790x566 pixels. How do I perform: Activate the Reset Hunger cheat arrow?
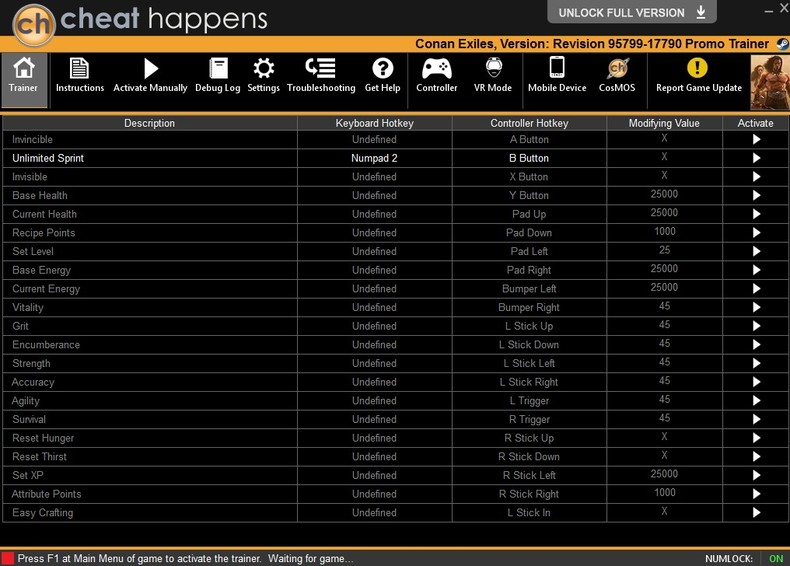click(756, 438)
